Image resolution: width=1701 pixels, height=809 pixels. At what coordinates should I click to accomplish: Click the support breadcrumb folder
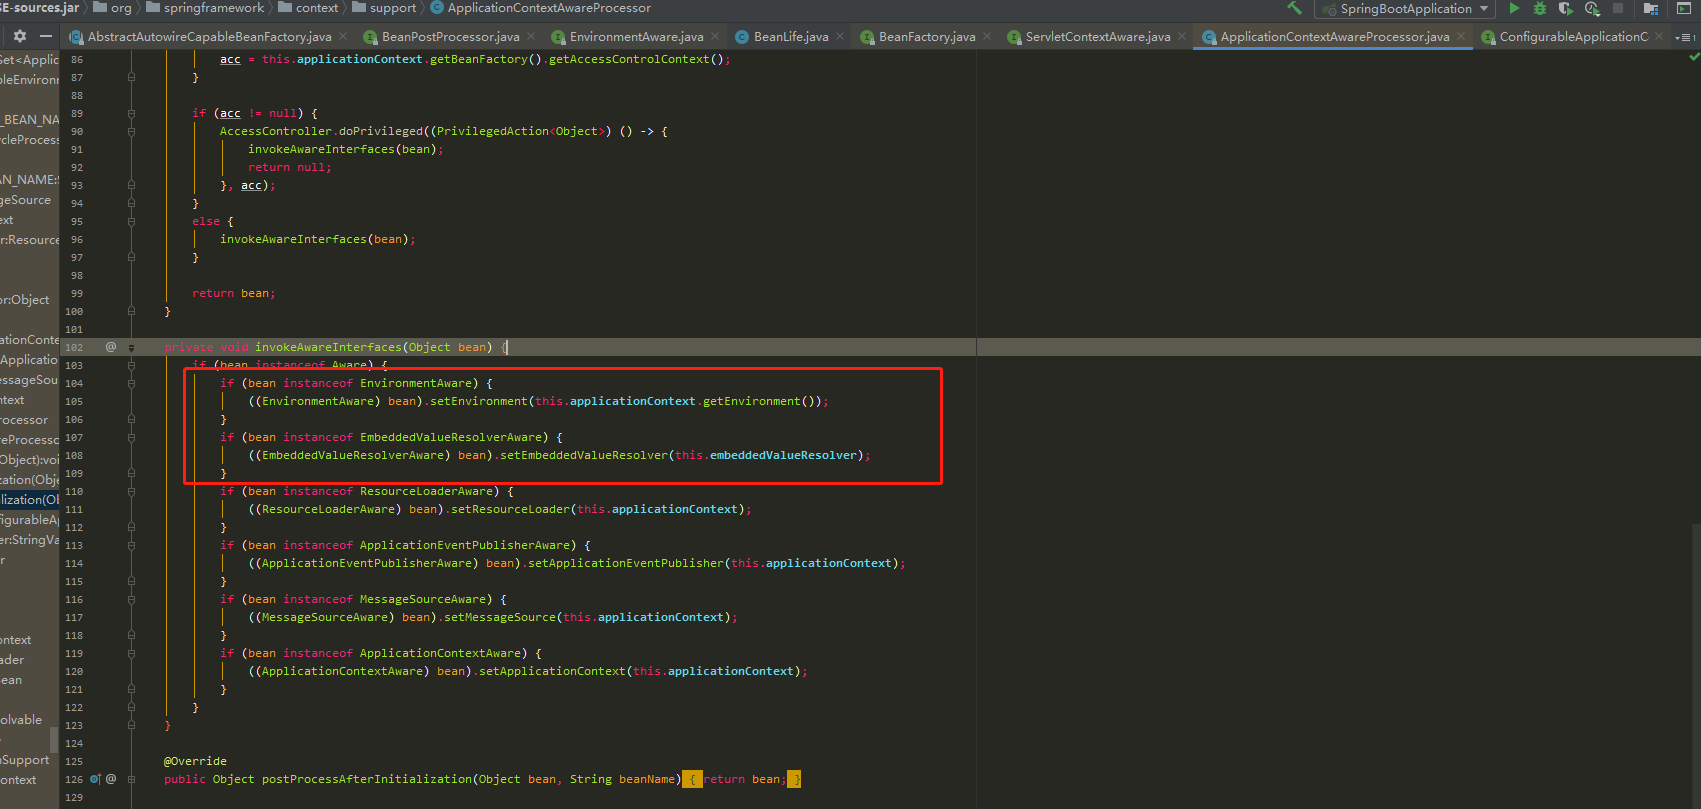(384, 8)
